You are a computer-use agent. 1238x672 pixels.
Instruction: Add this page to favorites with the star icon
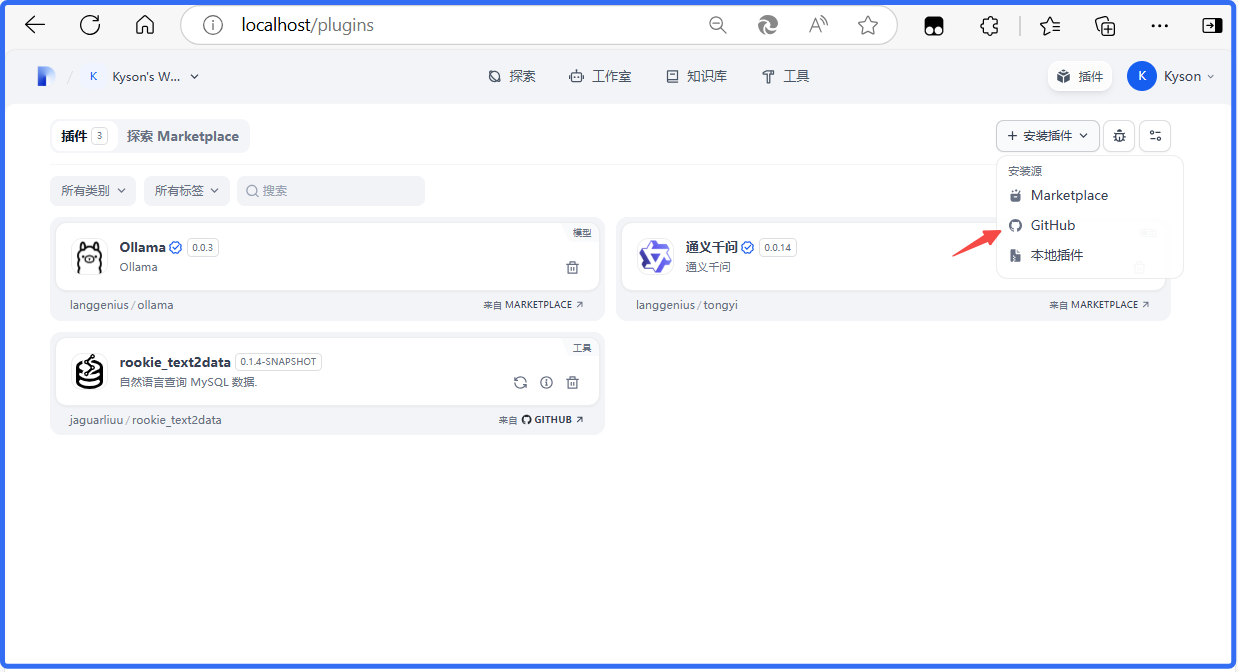click(868, 25)
